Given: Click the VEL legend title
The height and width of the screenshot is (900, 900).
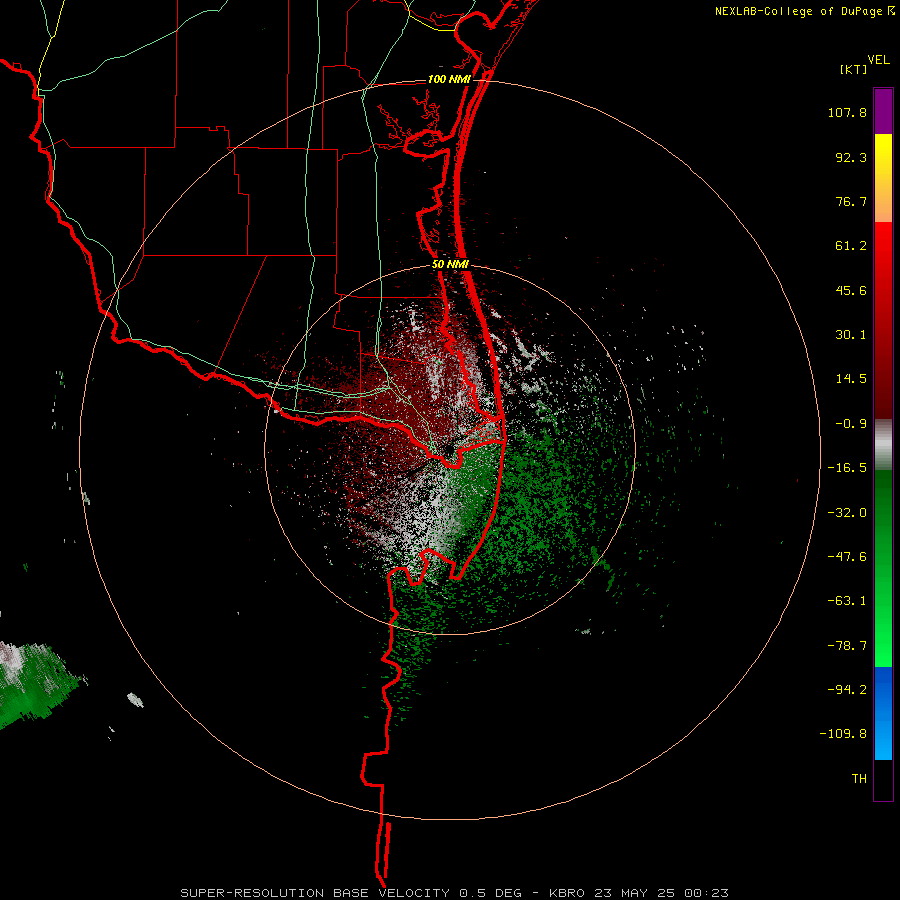Looking at the screenshot, I should [878, 60].
